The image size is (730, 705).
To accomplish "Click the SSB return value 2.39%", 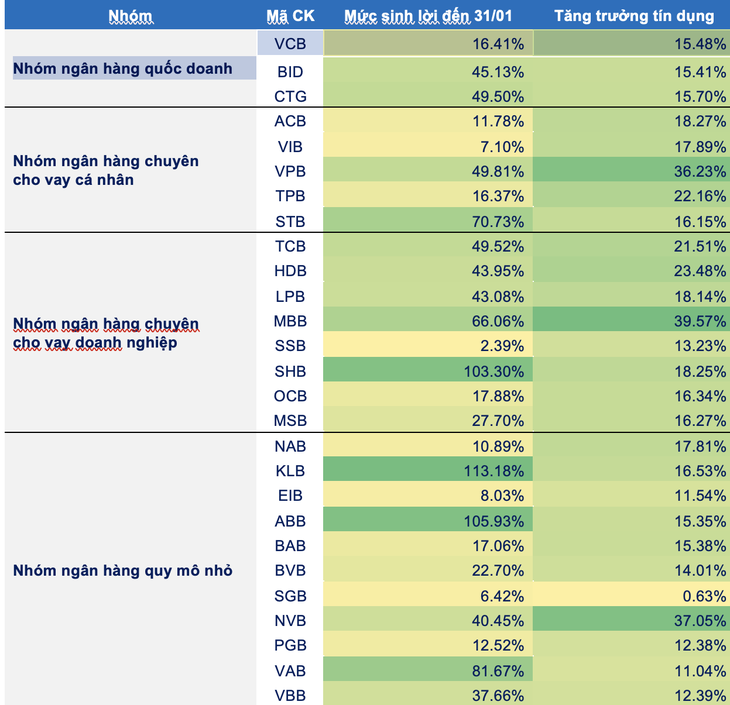I will tap(427, 345).
